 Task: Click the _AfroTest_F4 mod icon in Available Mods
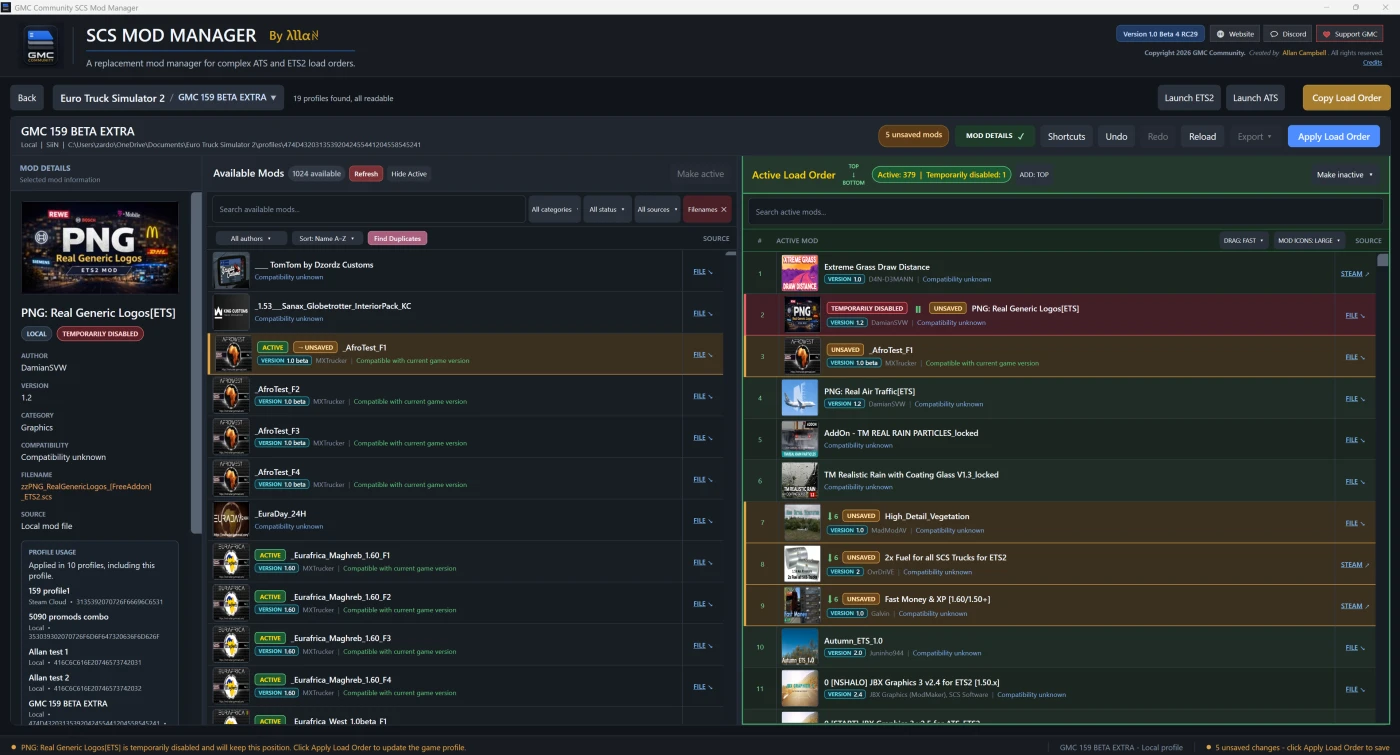click(231, 478)
